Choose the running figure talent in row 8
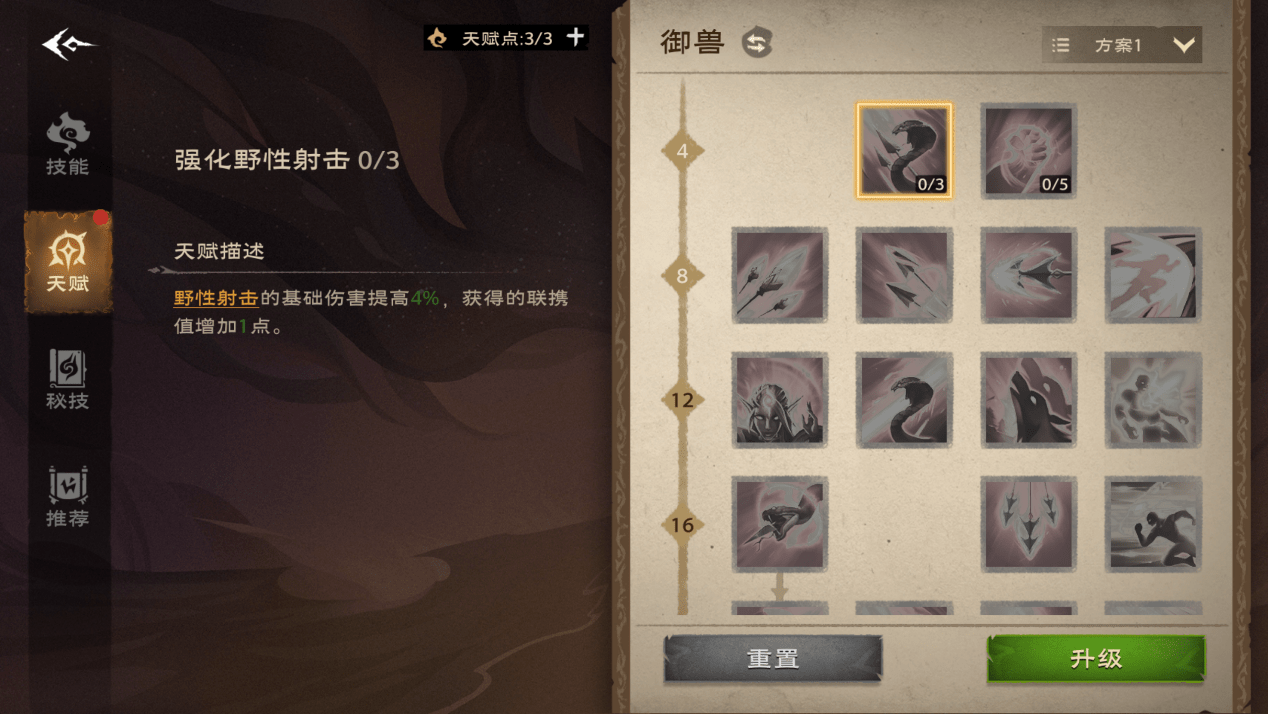The width and height of the screenshot is (1268, 714). (1153, 275)
